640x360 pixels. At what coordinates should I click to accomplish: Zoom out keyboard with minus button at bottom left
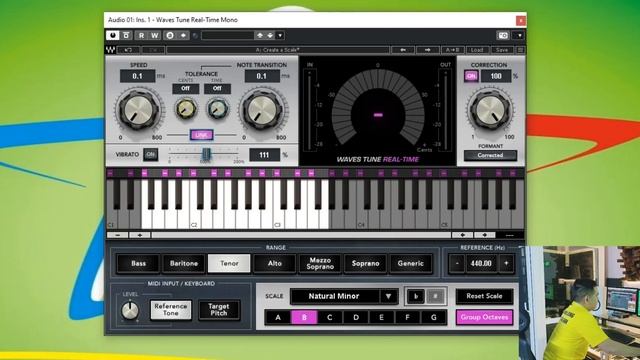click(118, 235)
